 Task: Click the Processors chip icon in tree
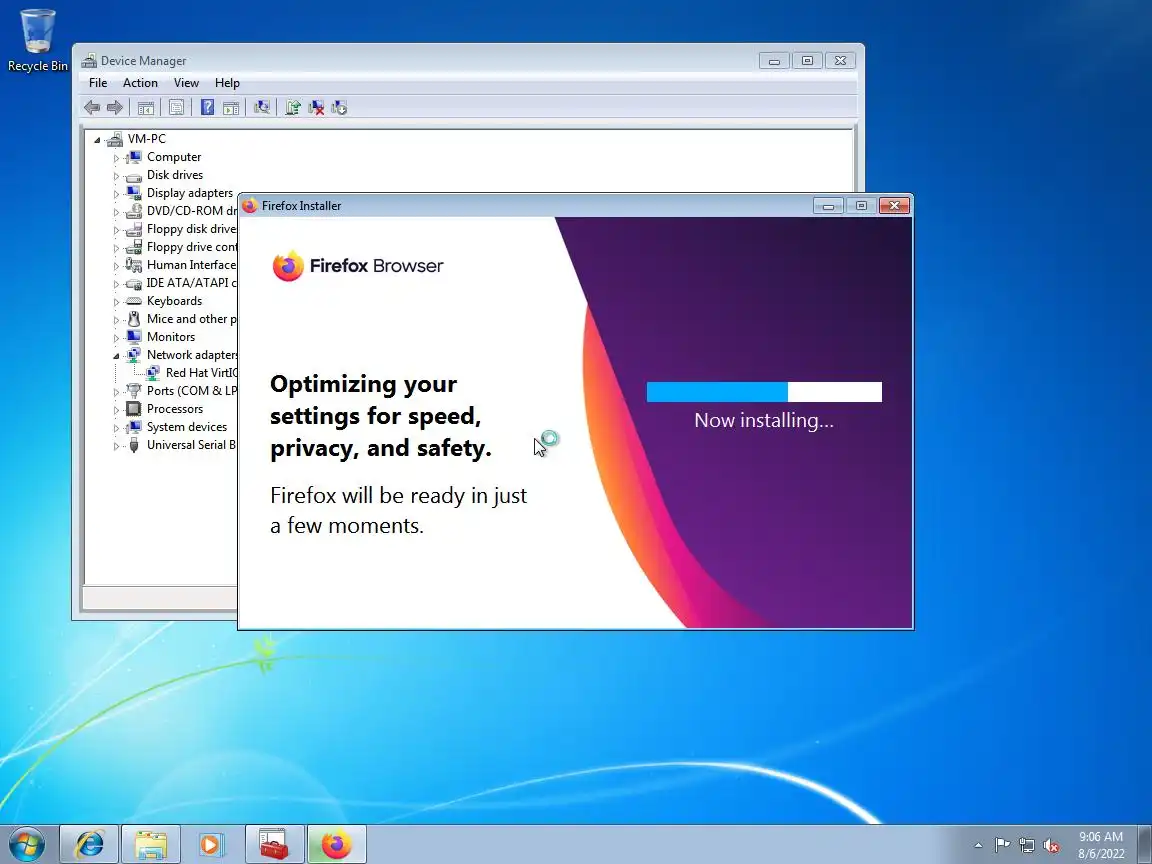tap(134, 408)
